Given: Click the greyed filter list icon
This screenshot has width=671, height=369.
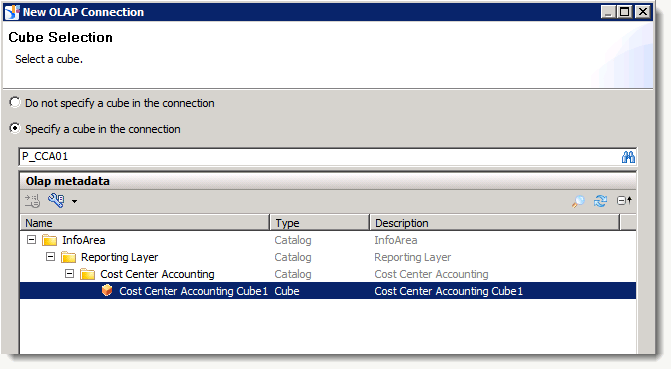Looking at the screenshot, I should (x=32, y=201).
